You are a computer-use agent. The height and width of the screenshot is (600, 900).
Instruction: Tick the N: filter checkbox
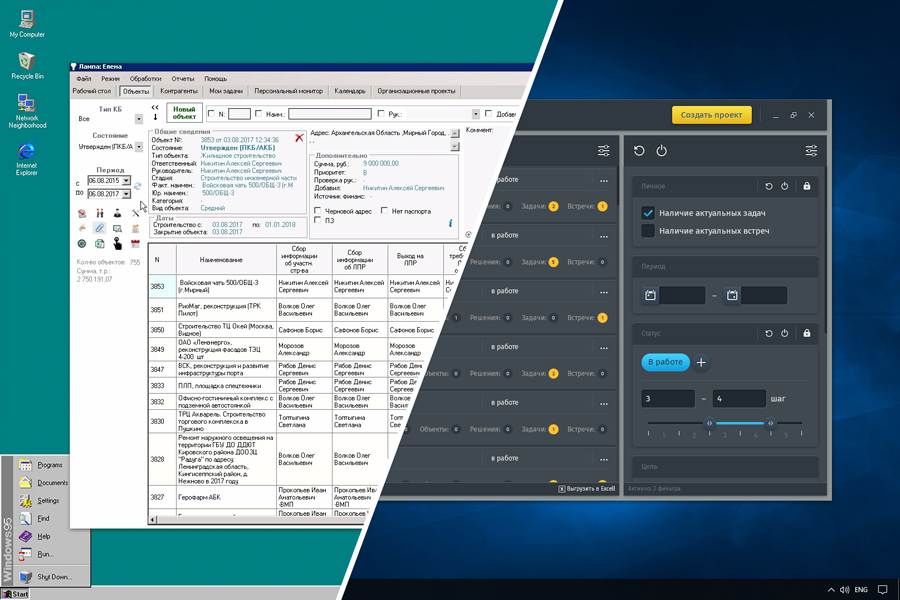coord(211,114)
